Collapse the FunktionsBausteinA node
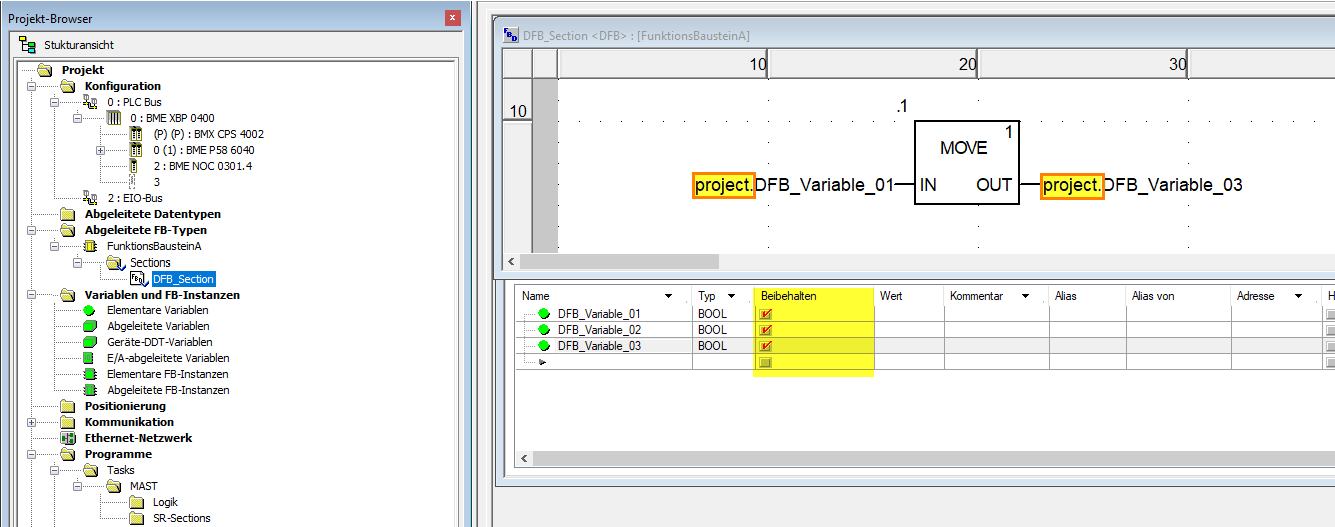The width and height of the screenshot is (1335, 527). tap(54, 246)
